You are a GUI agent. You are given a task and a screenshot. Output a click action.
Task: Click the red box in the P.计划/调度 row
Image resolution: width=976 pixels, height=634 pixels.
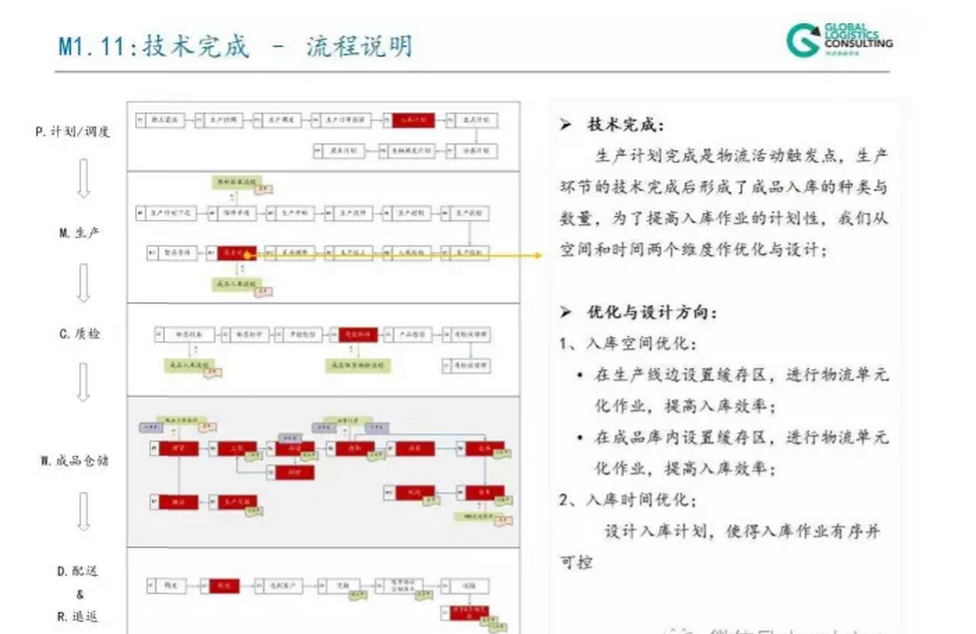(x=413, y=119)
